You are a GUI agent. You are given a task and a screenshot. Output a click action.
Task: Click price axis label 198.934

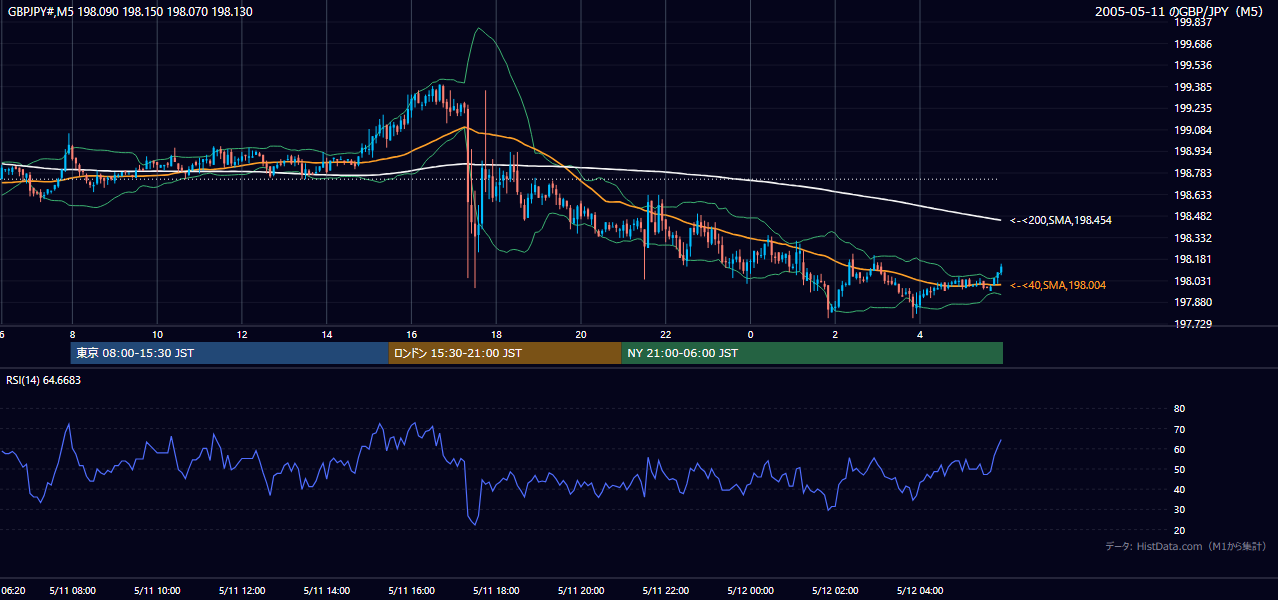pyautogui.click(x=1192, y=151)
